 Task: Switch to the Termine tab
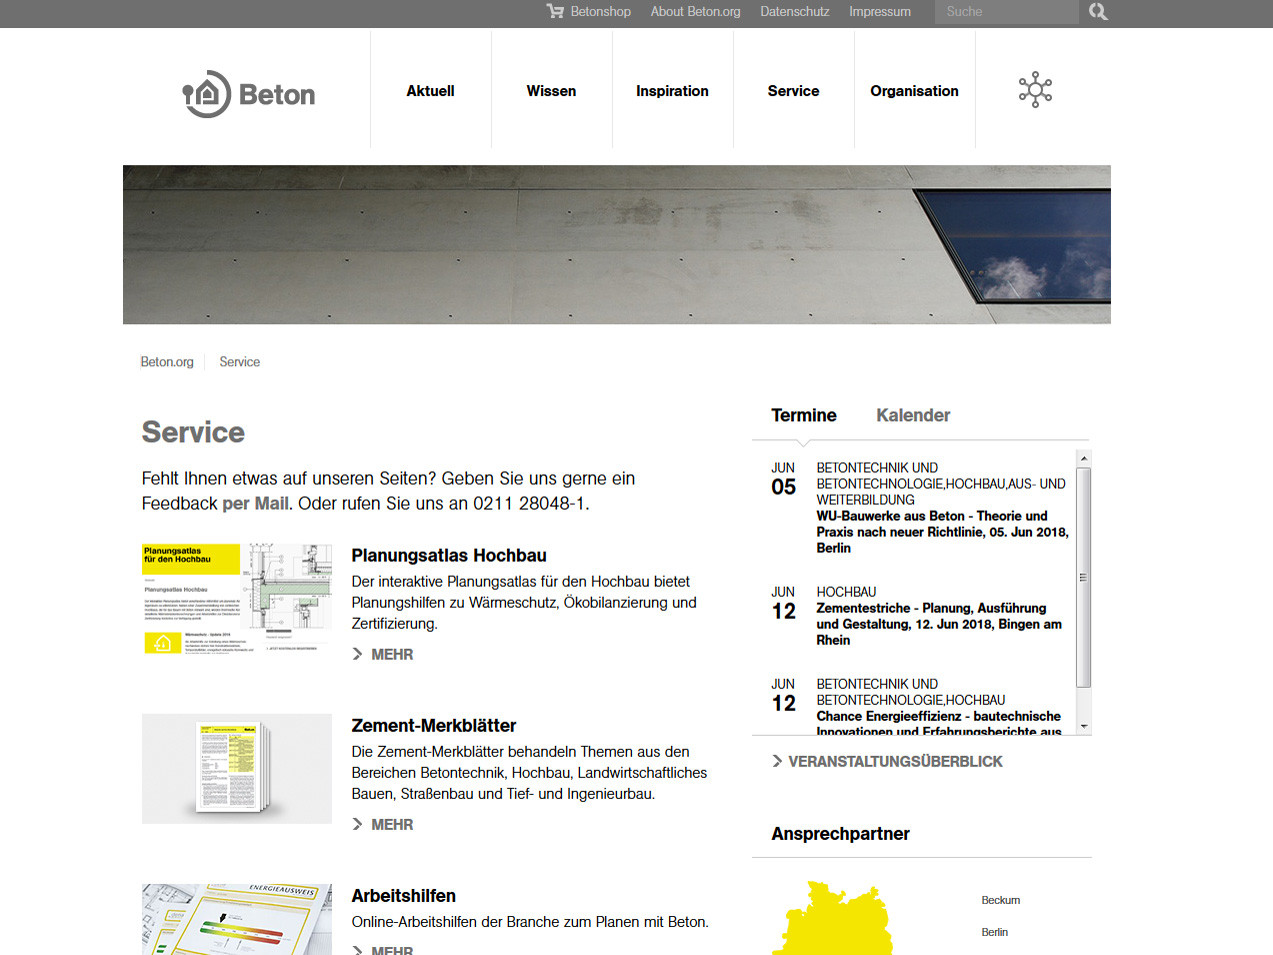click(x=803, y=415)
